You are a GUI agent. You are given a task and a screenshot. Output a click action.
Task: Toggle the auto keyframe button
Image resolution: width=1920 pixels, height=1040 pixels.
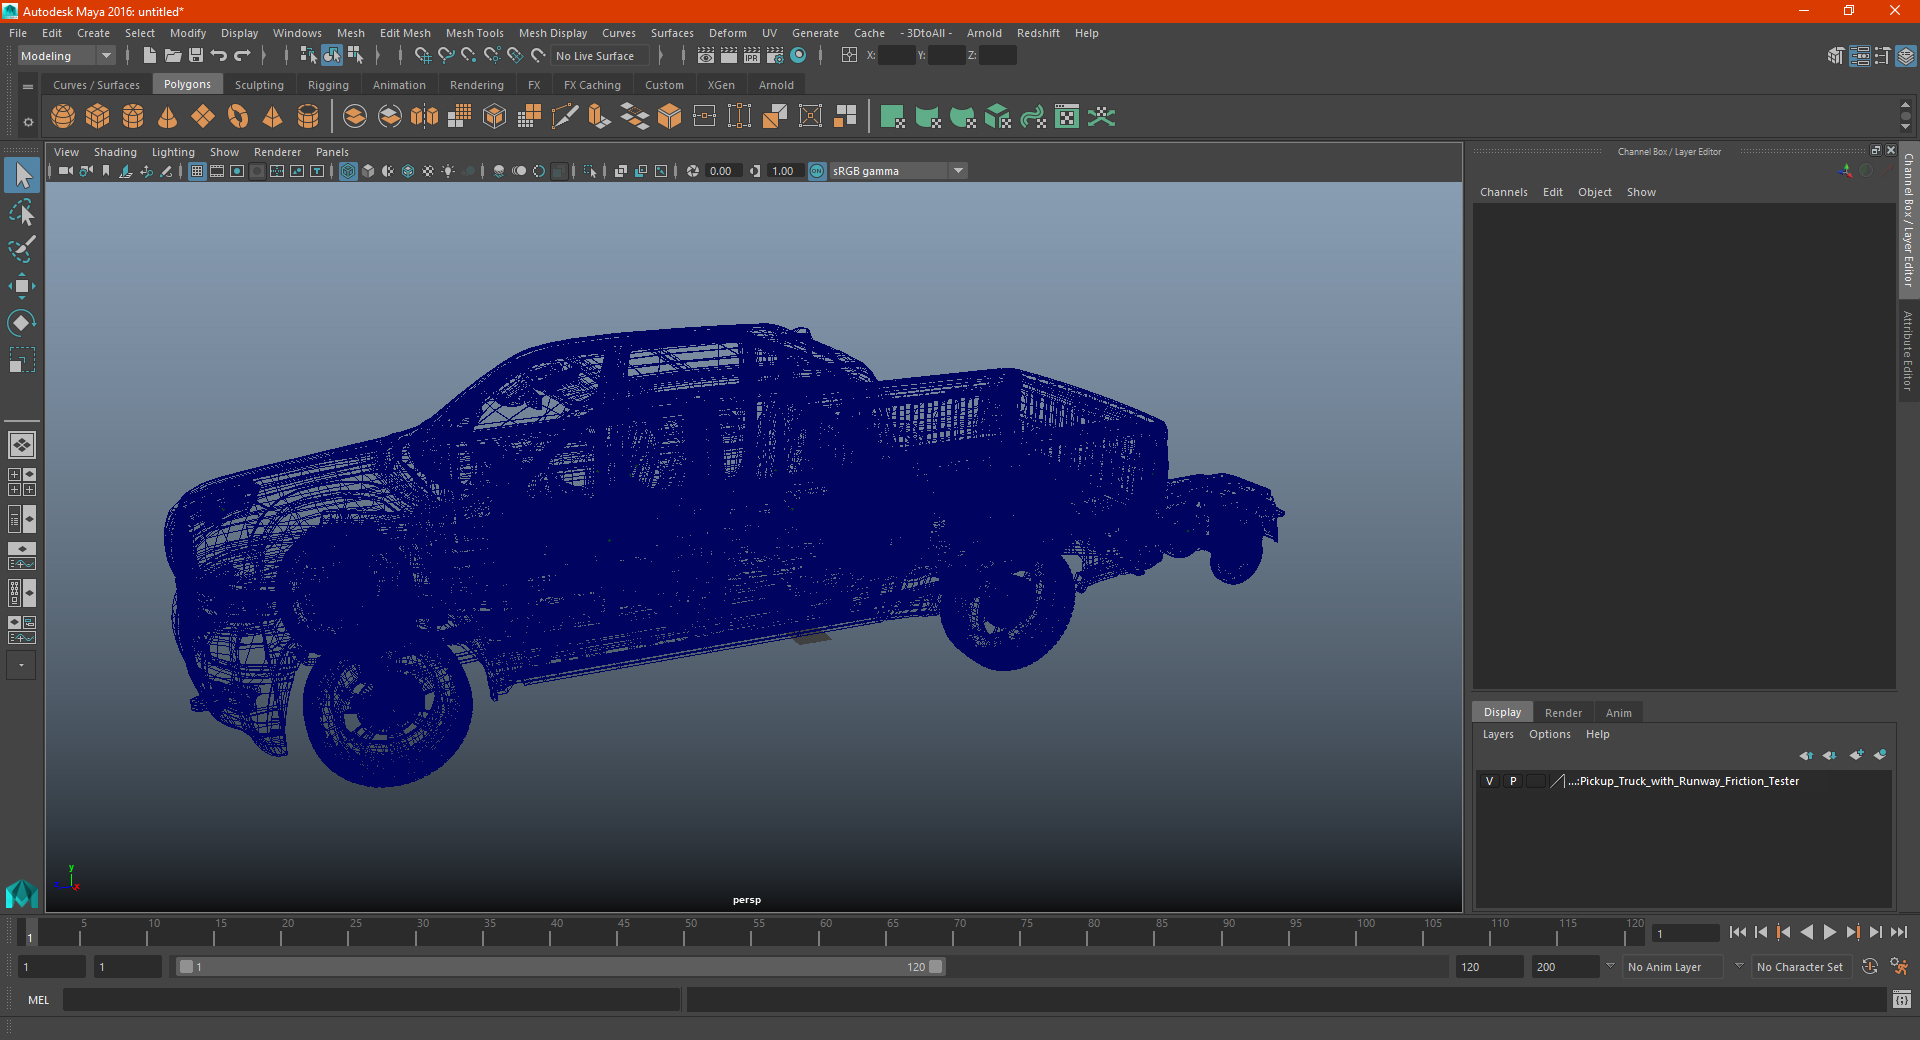[x=1869, y=967]
